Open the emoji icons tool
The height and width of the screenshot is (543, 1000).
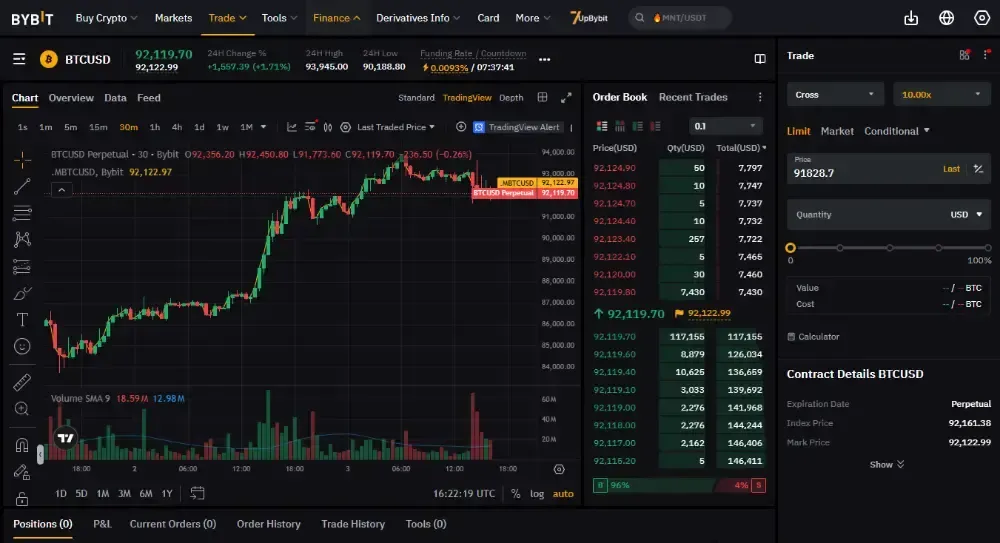(22, 346)
